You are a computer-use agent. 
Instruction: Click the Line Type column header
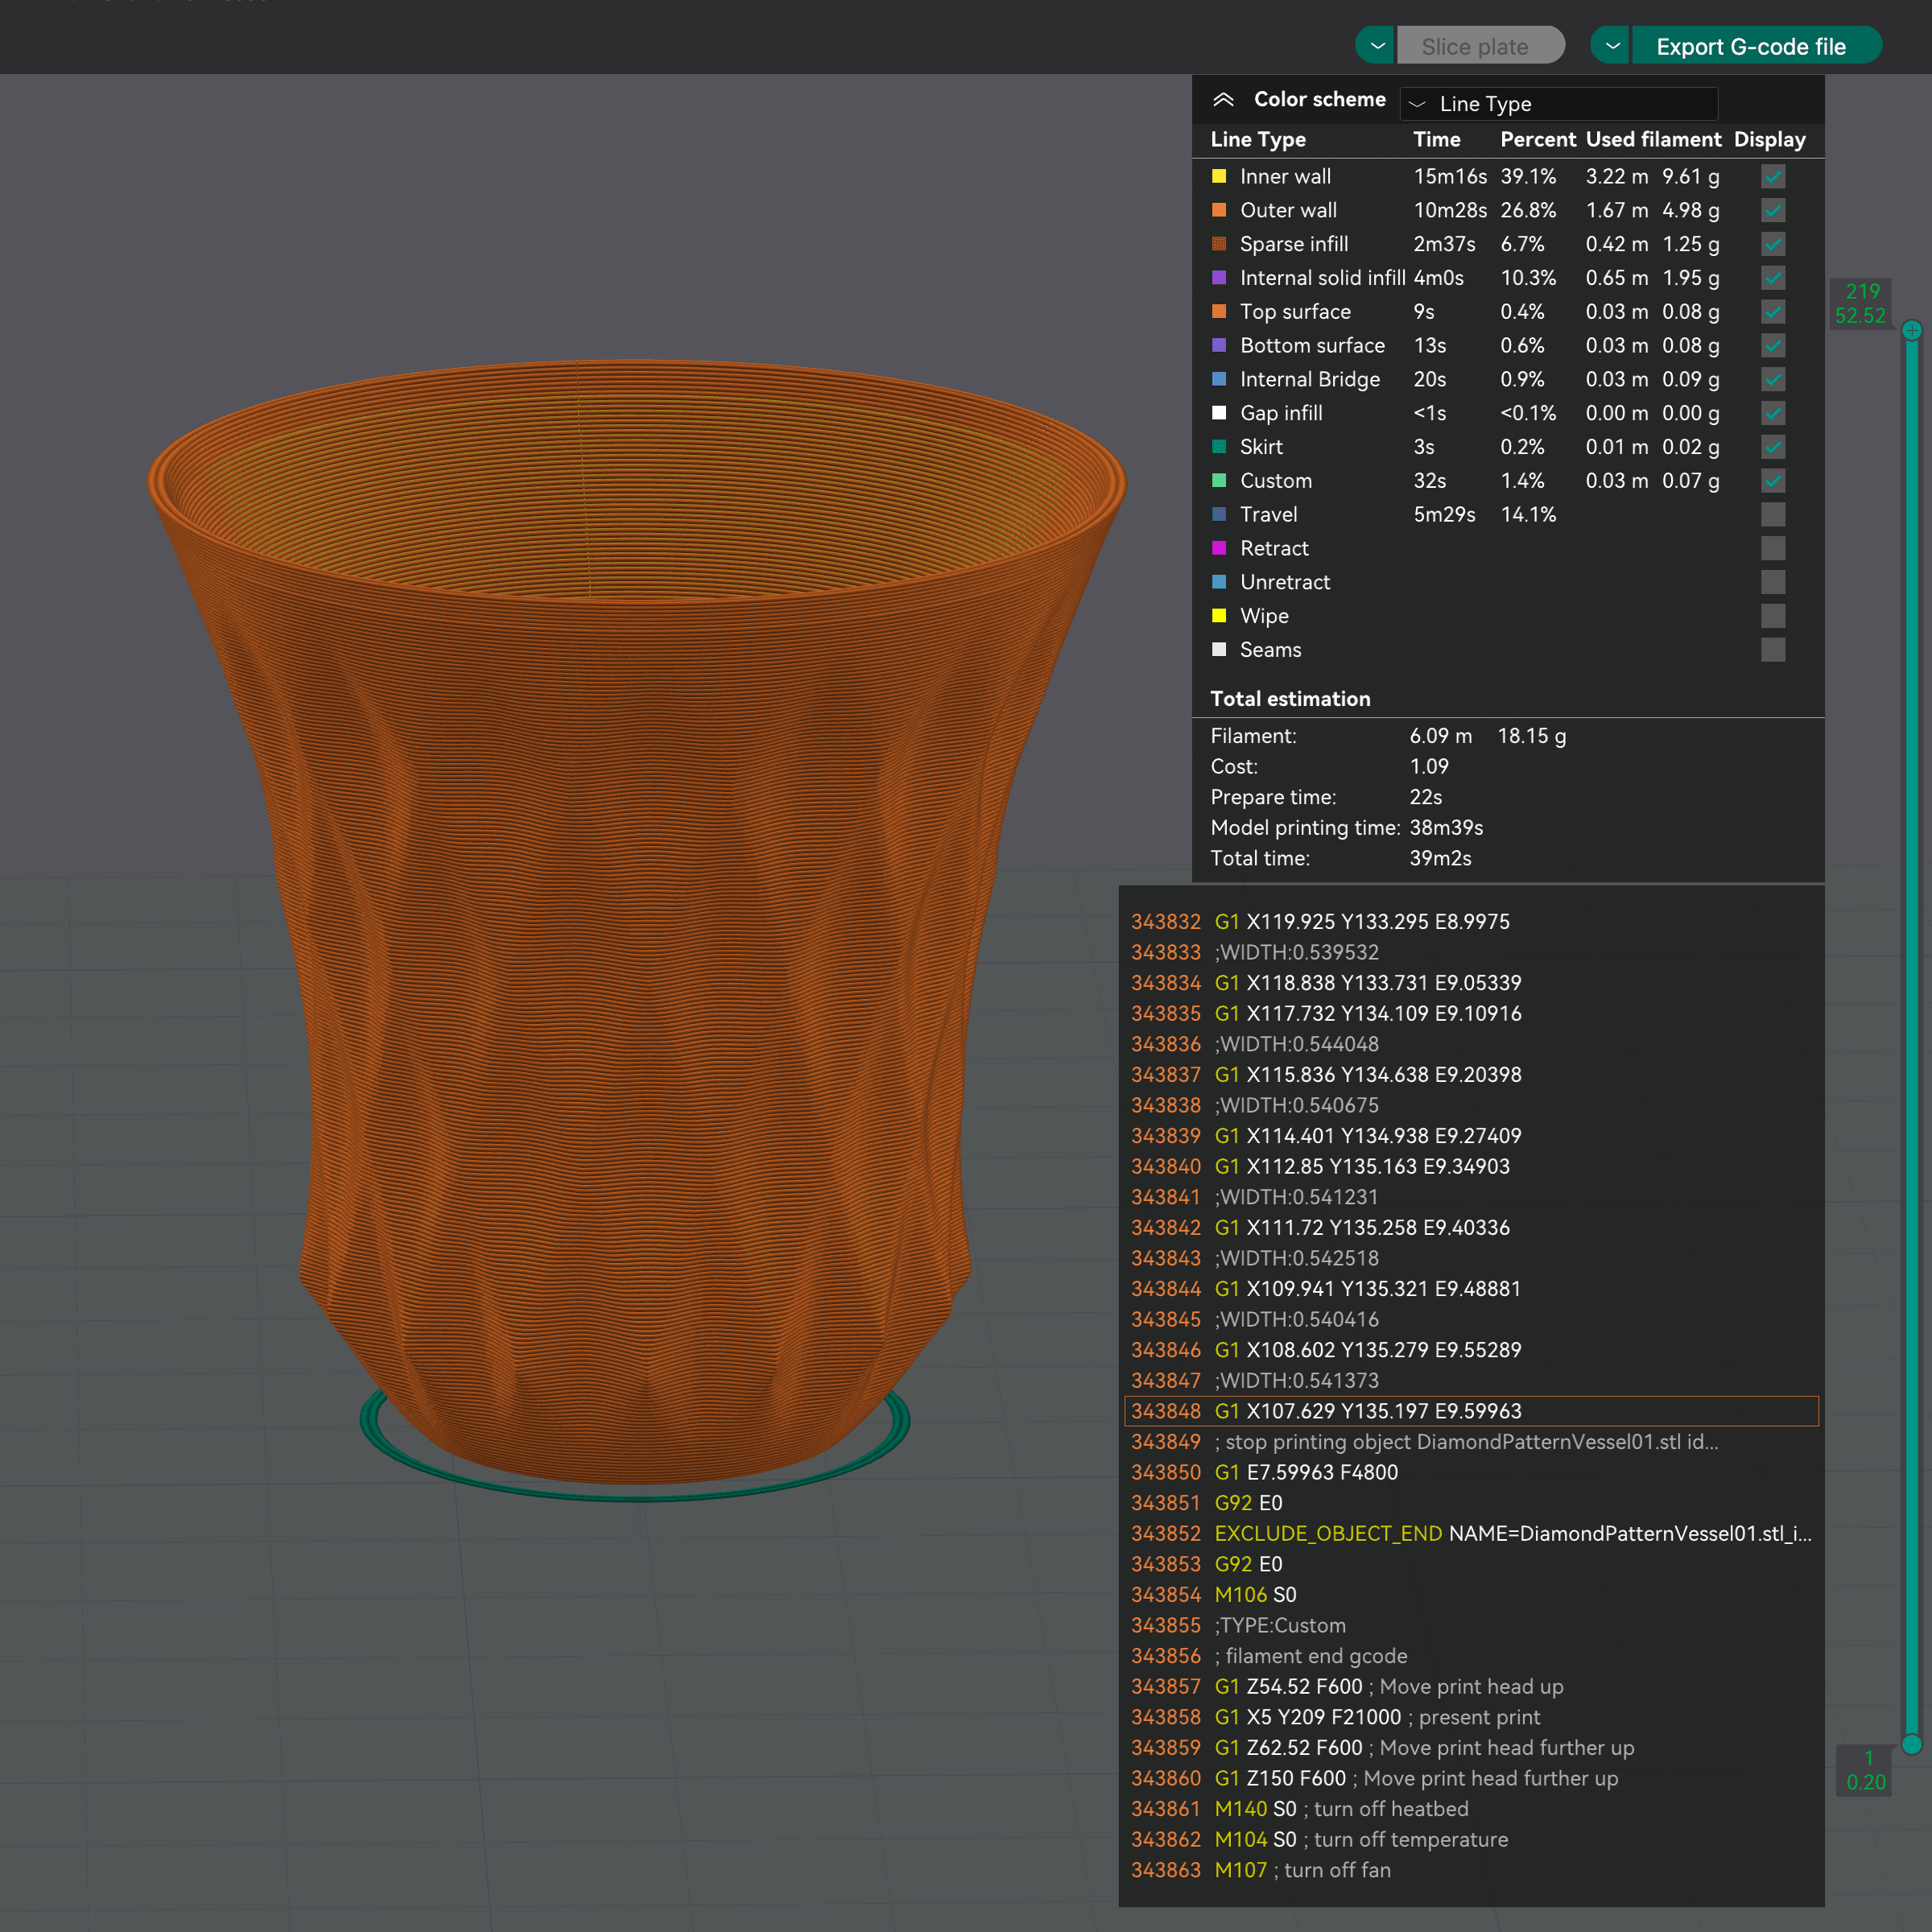tap(1258, 140)
